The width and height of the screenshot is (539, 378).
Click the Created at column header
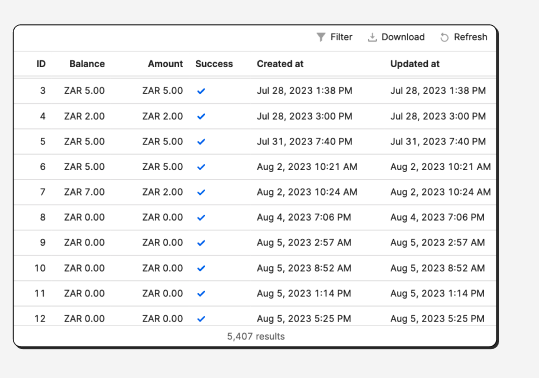tap(280, 64)
